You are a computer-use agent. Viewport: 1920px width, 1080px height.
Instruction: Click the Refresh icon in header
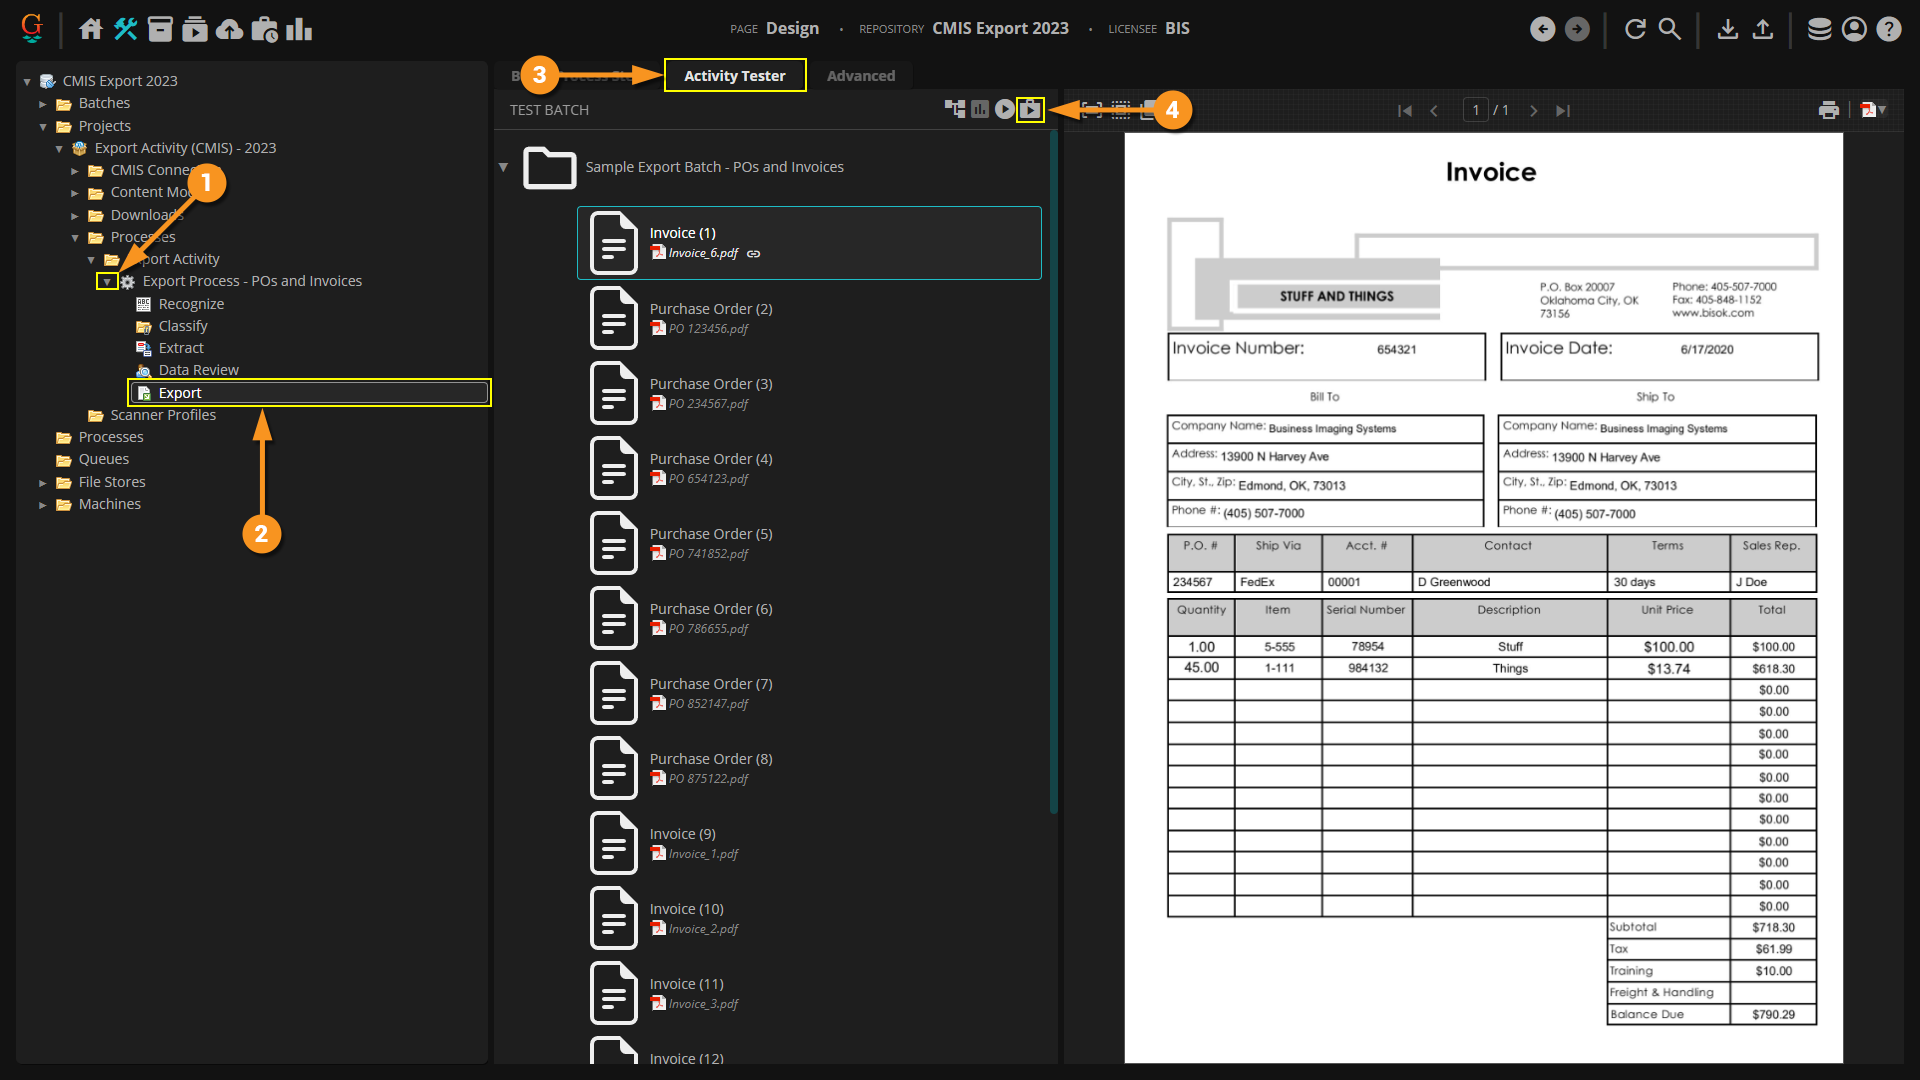[1635, 29]
